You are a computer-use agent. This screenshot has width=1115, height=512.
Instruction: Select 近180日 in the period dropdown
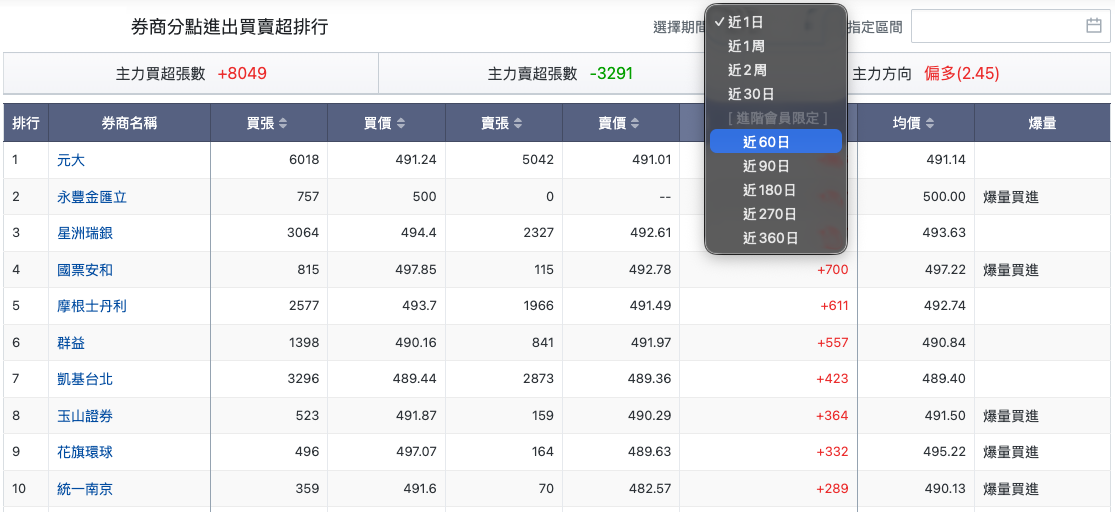click(x=776, y=190)
